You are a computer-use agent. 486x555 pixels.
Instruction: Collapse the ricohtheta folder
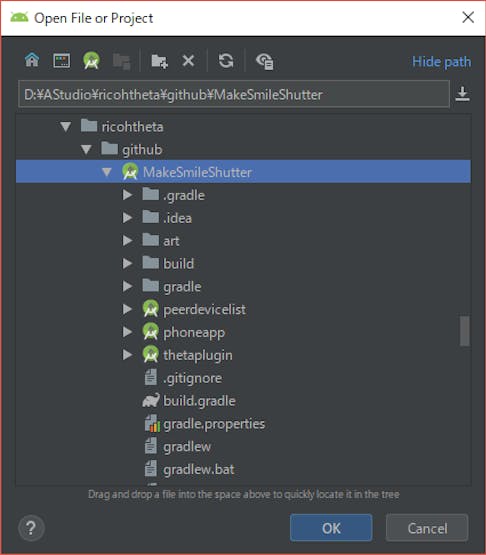[x=65, y=127]
